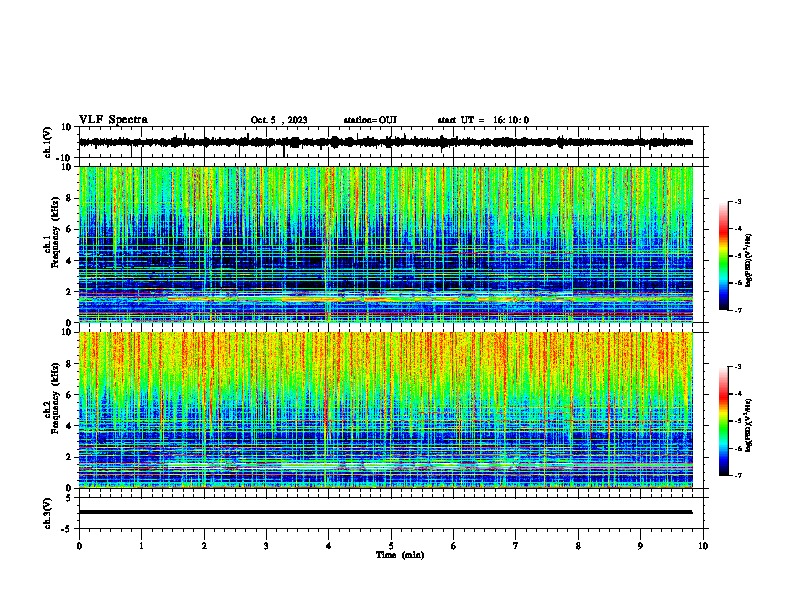Click the "-3" label on ch.2 colorbar
The width and height of the screenshot is (792, 612).
[738, 367]
